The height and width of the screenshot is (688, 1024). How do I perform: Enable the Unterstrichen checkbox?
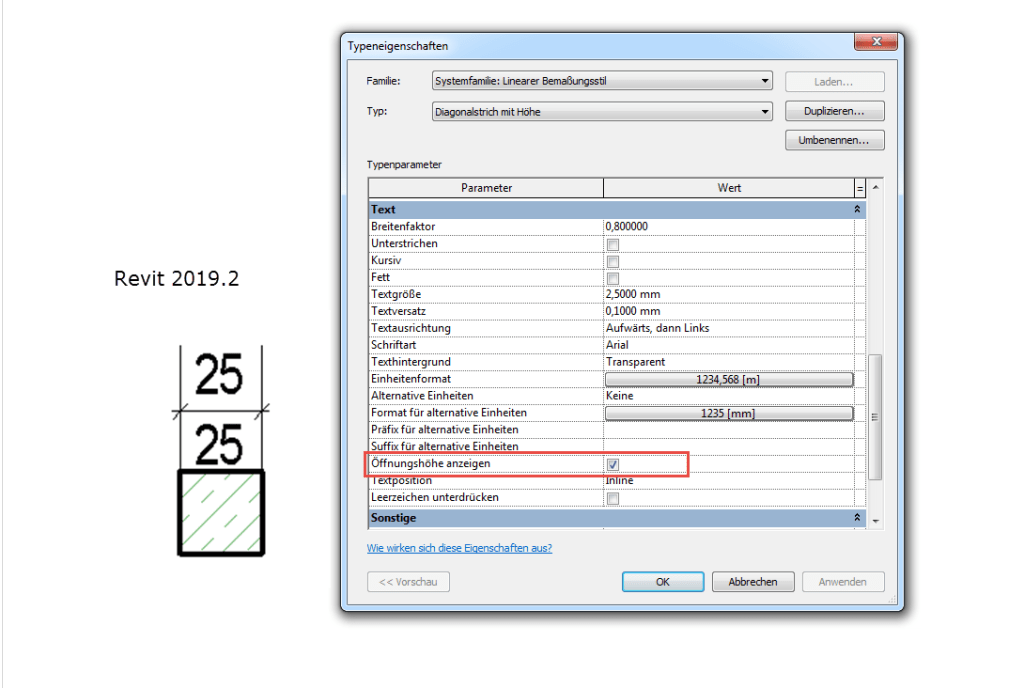pyautogui.click(x=613, y=244)
